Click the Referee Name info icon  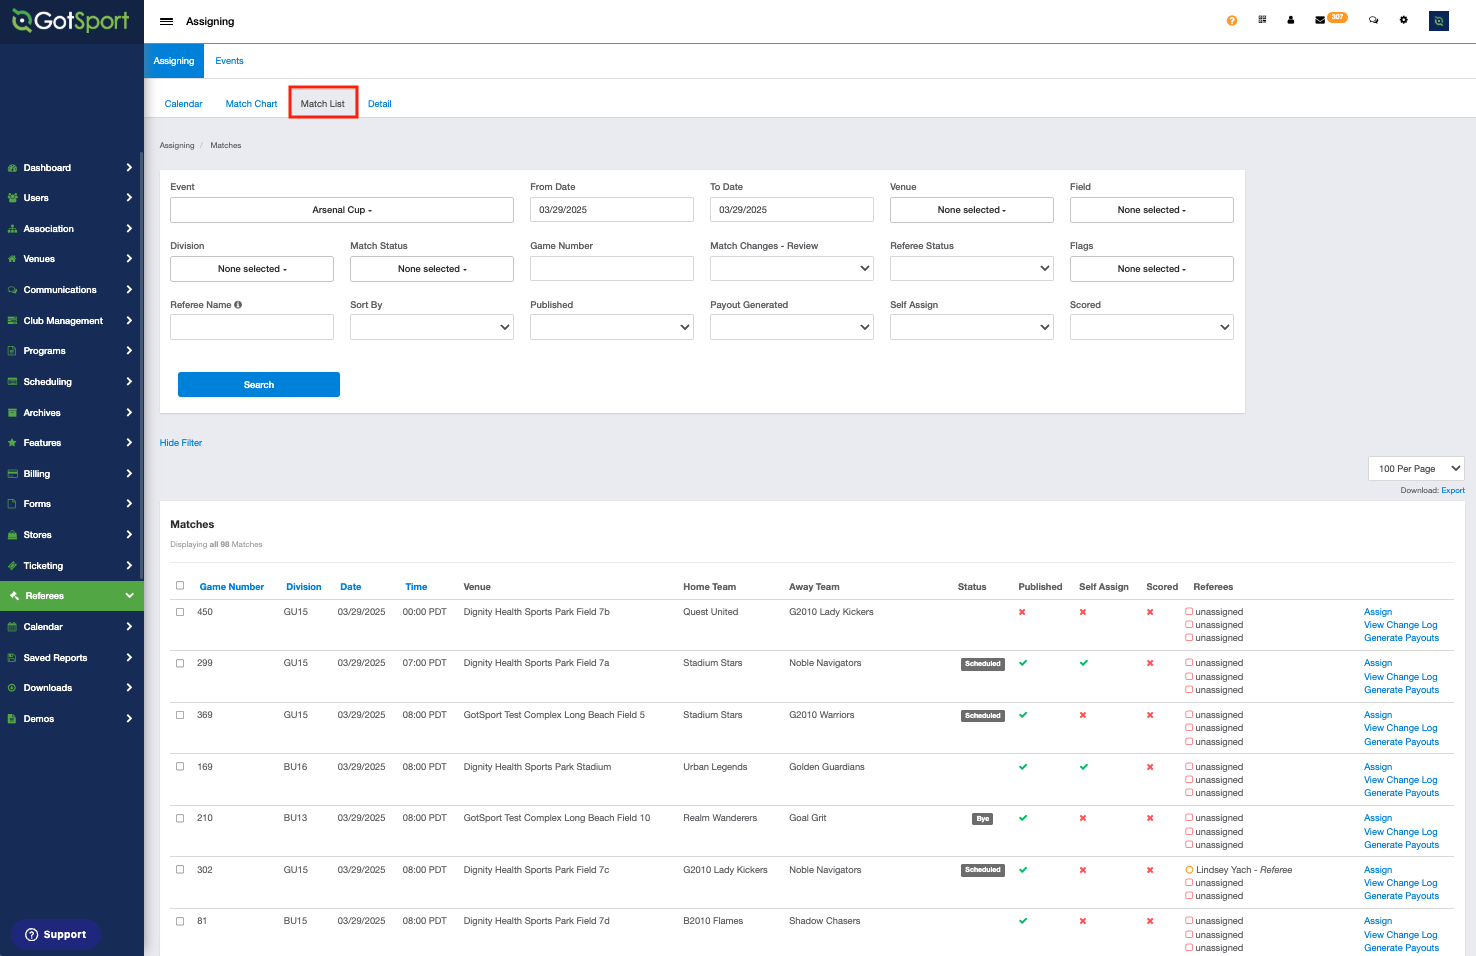tap(238, 305)
